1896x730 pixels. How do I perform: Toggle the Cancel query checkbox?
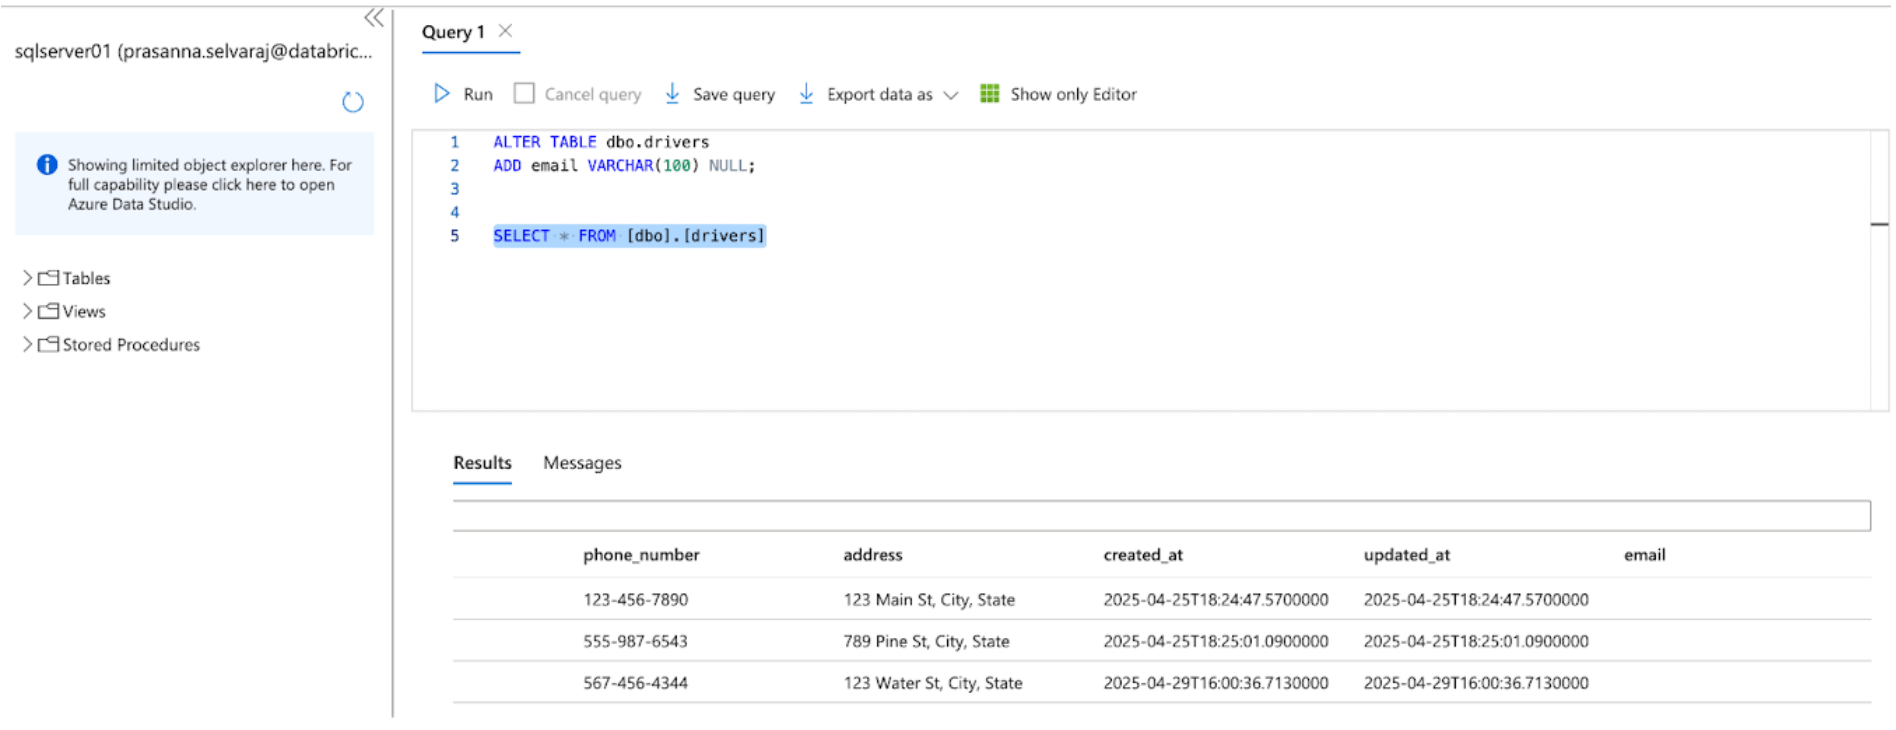524,94
